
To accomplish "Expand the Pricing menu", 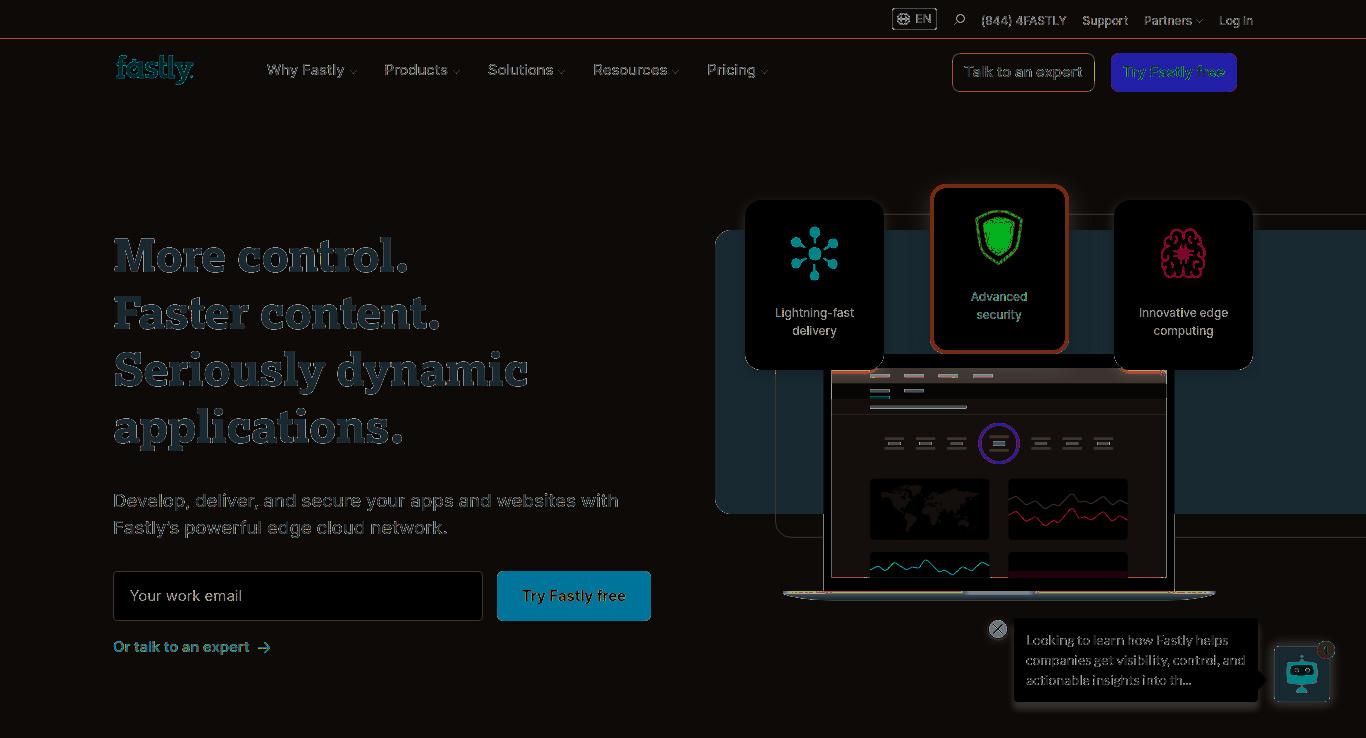I will (x=737, y=70).
